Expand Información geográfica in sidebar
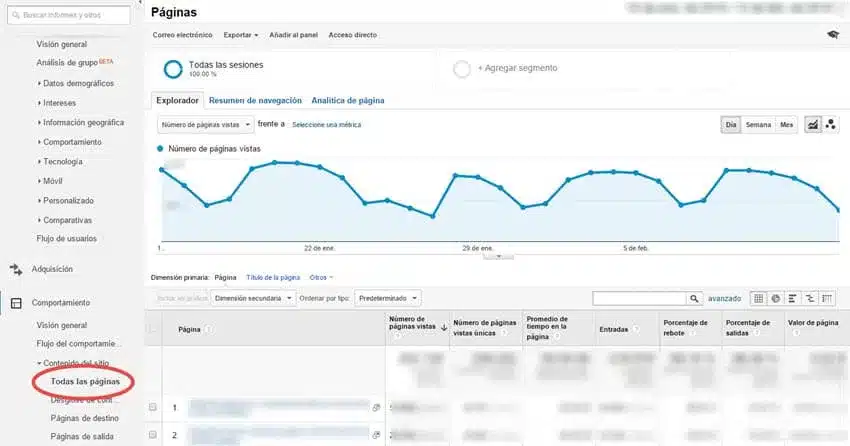 click(x=81, y=122)
